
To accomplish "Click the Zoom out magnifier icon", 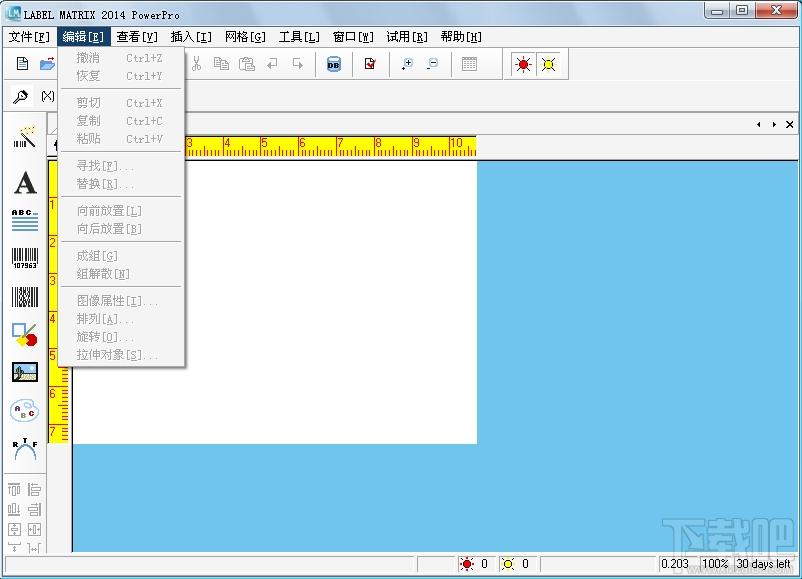I will [x=433, y=64].
